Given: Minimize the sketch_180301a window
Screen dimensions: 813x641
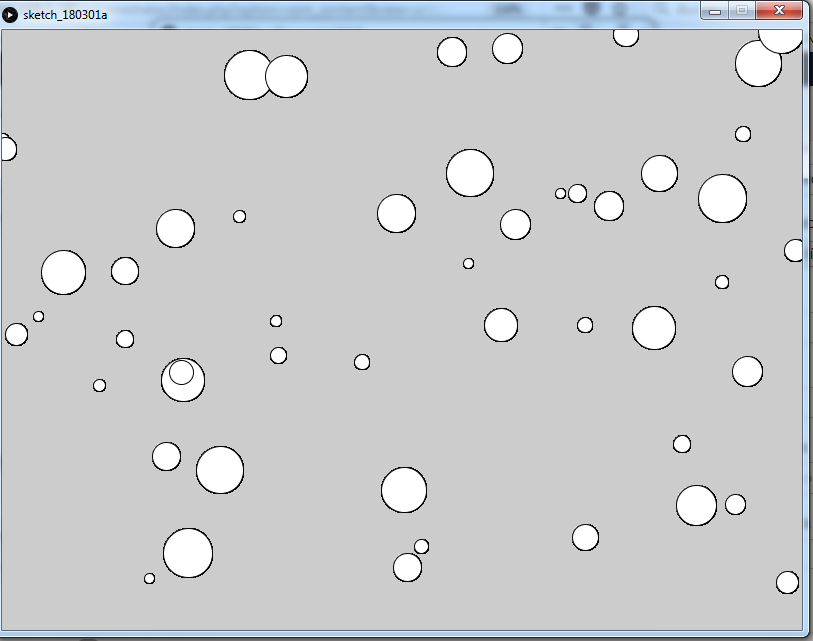Looking at the screenshot, I should (x=715, y=10).
